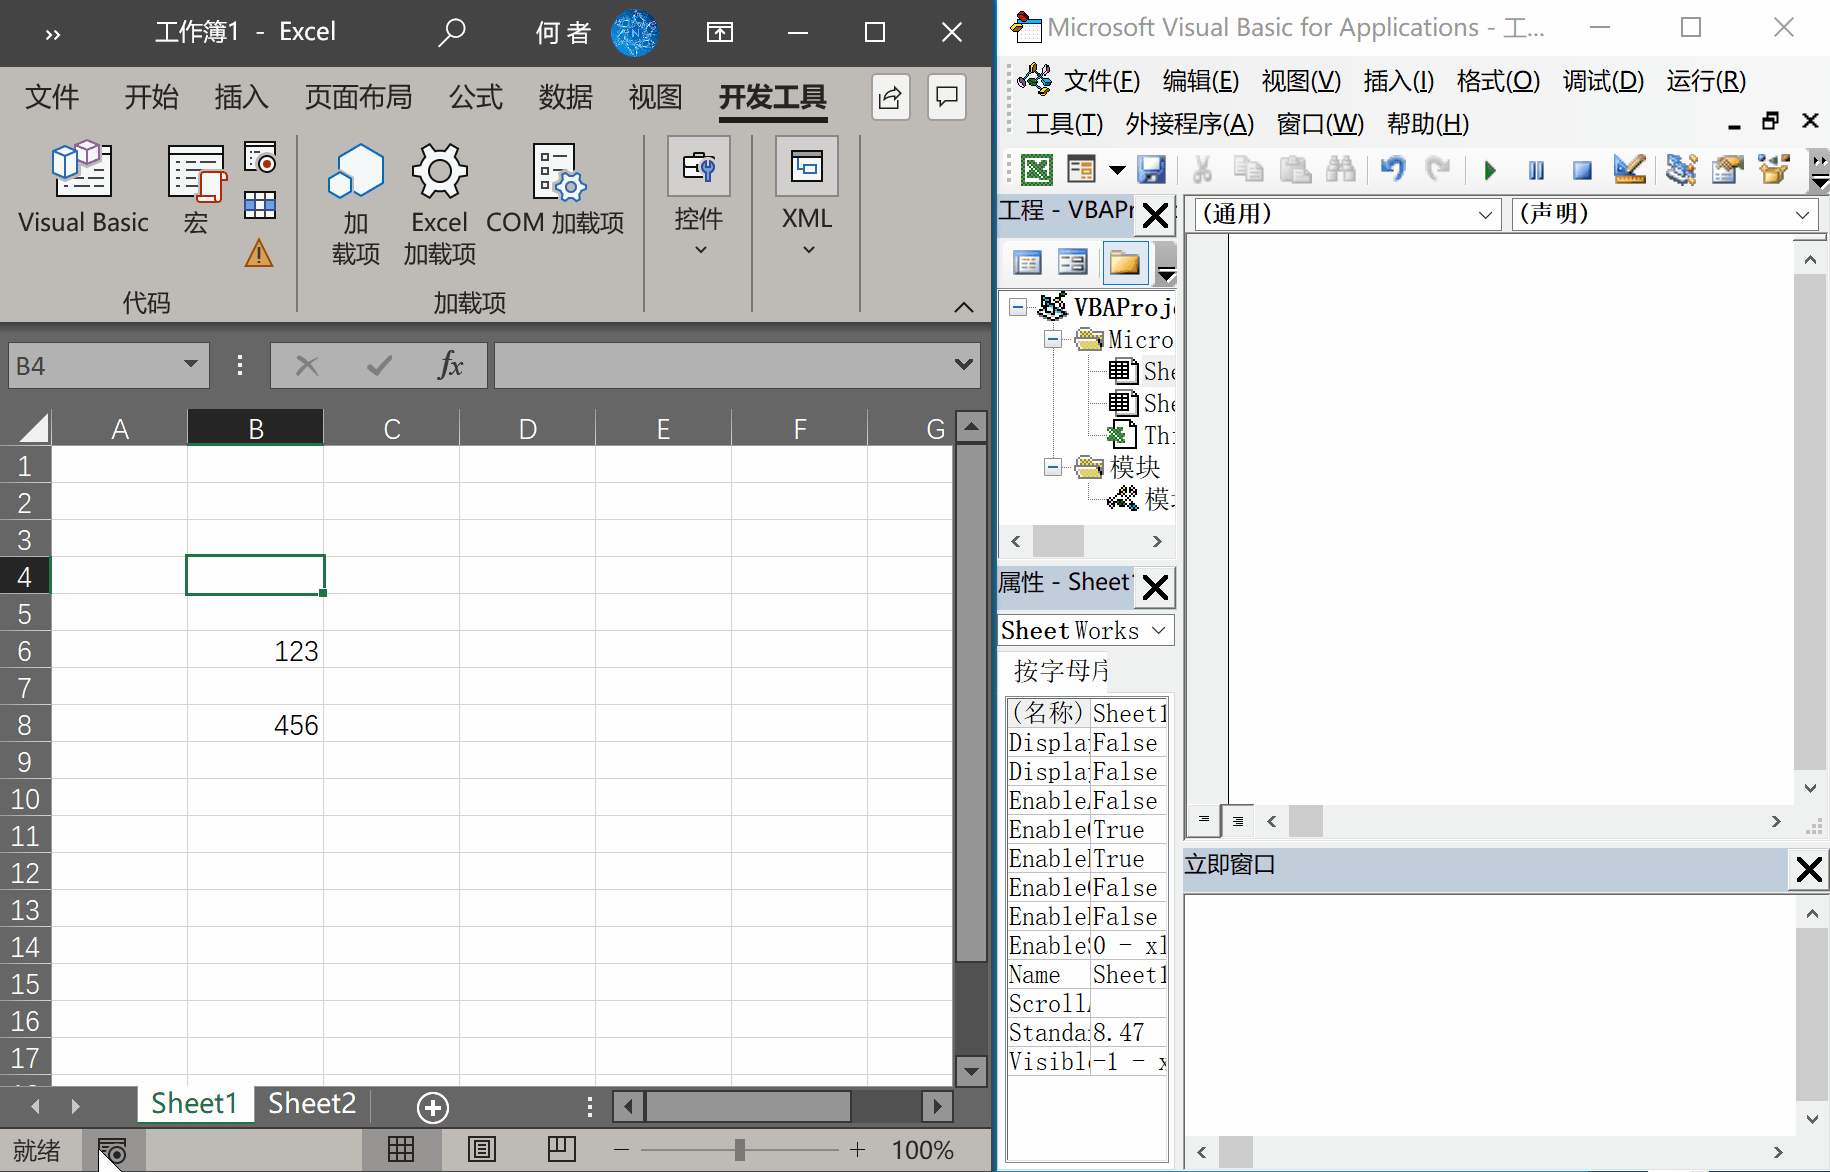
Task: Click the 按字母序 properties tab
Action: [1061, 670]
